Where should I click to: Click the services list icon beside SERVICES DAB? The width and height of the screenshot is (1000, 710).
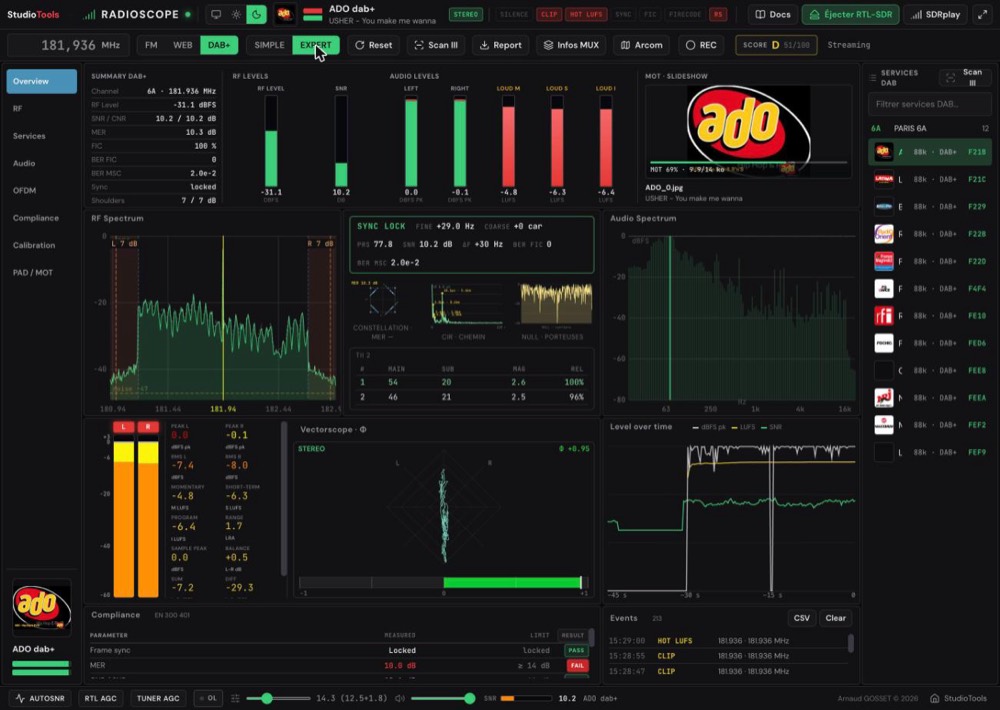tap(872, 78)
